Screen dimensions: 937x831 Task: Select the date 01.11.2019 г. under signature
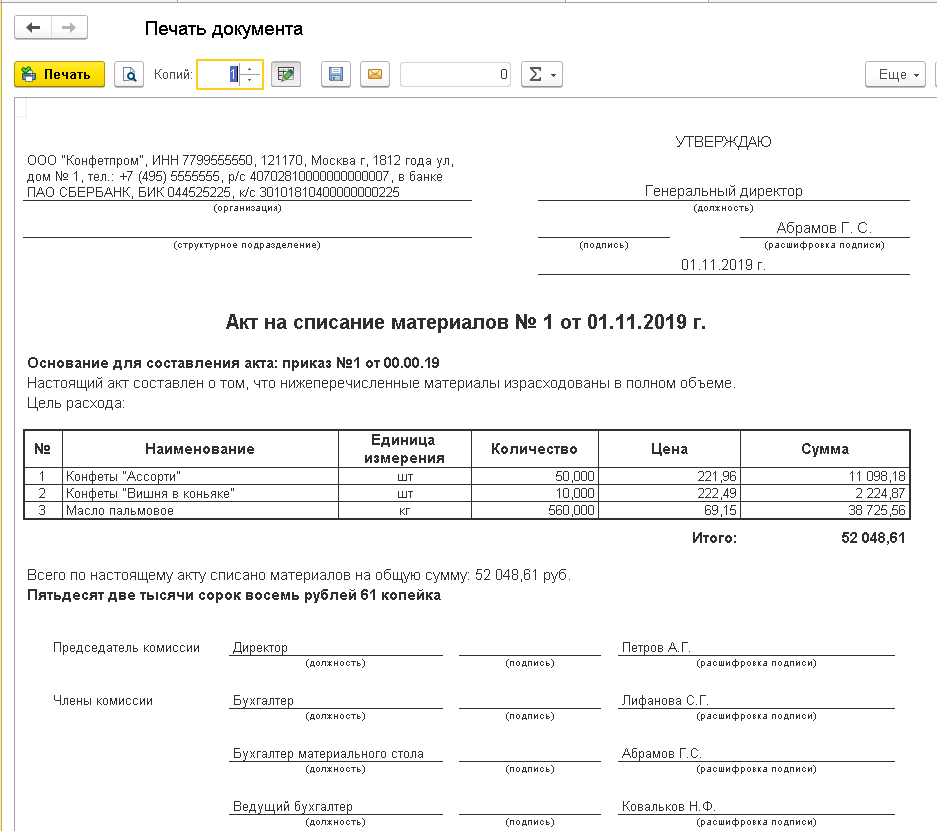click(x=723, y=265)
